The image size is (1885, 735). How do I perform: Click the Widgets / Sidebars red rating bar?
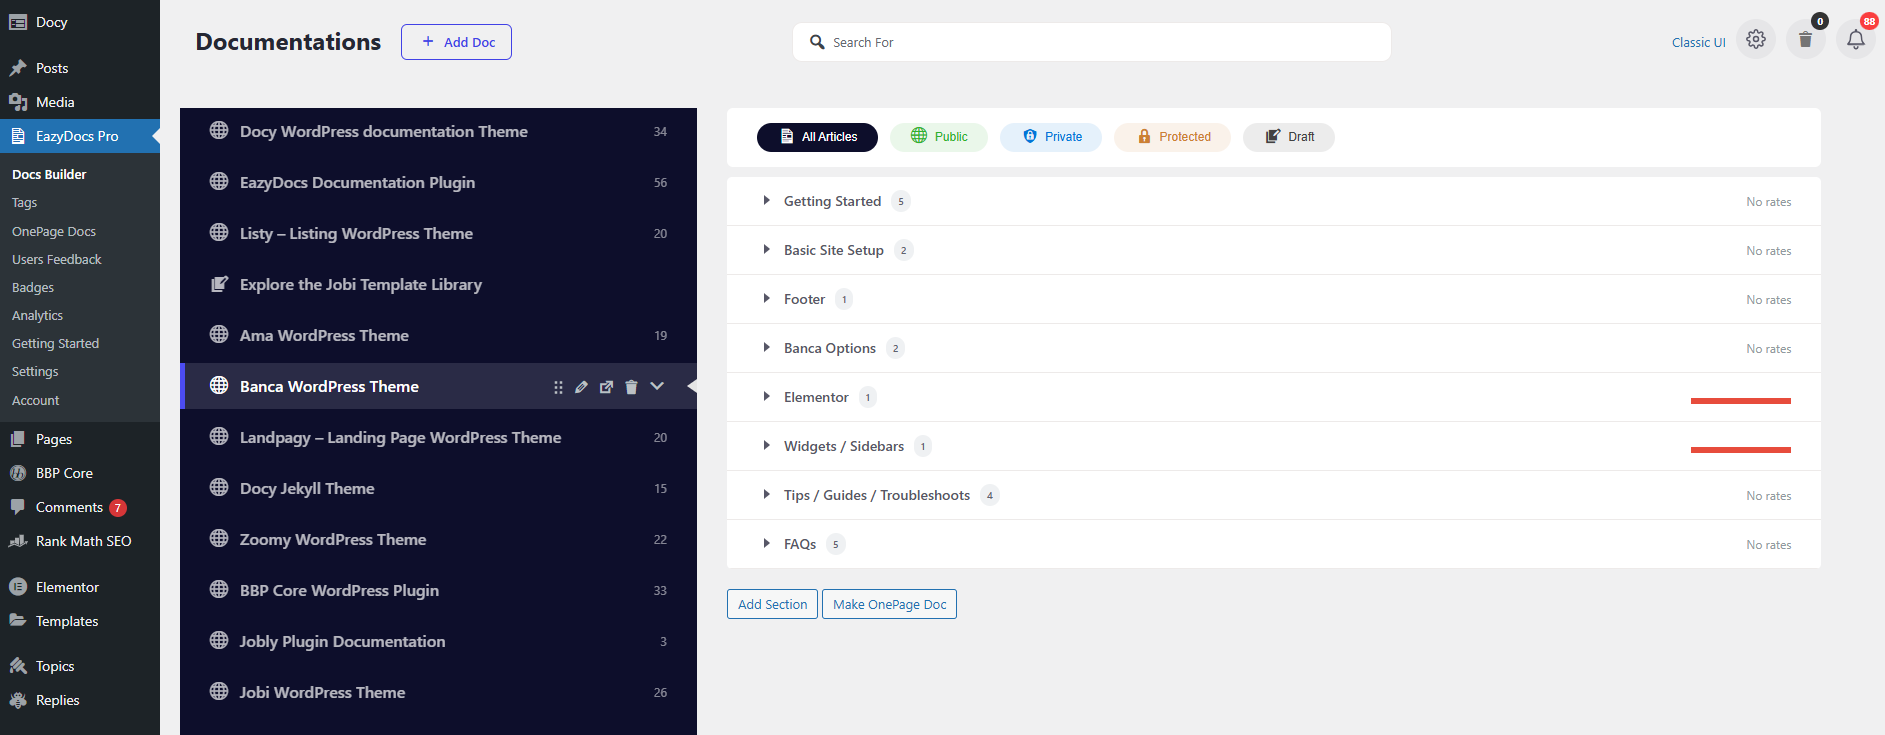click(1740, 450)
